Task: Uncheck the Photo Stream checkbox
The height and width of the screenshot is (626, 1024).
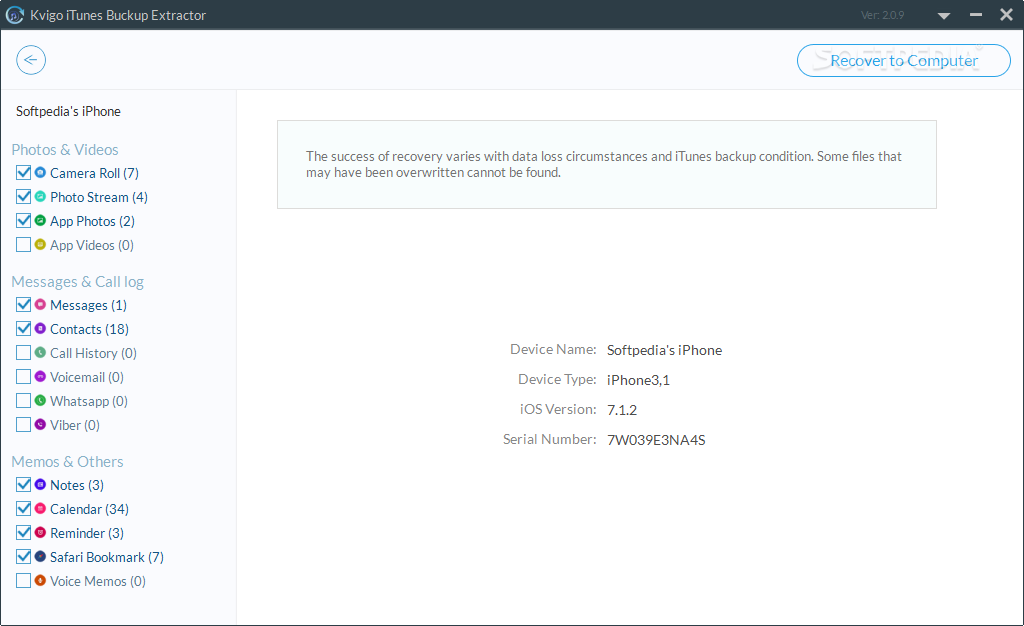Action: coord(24,196)
